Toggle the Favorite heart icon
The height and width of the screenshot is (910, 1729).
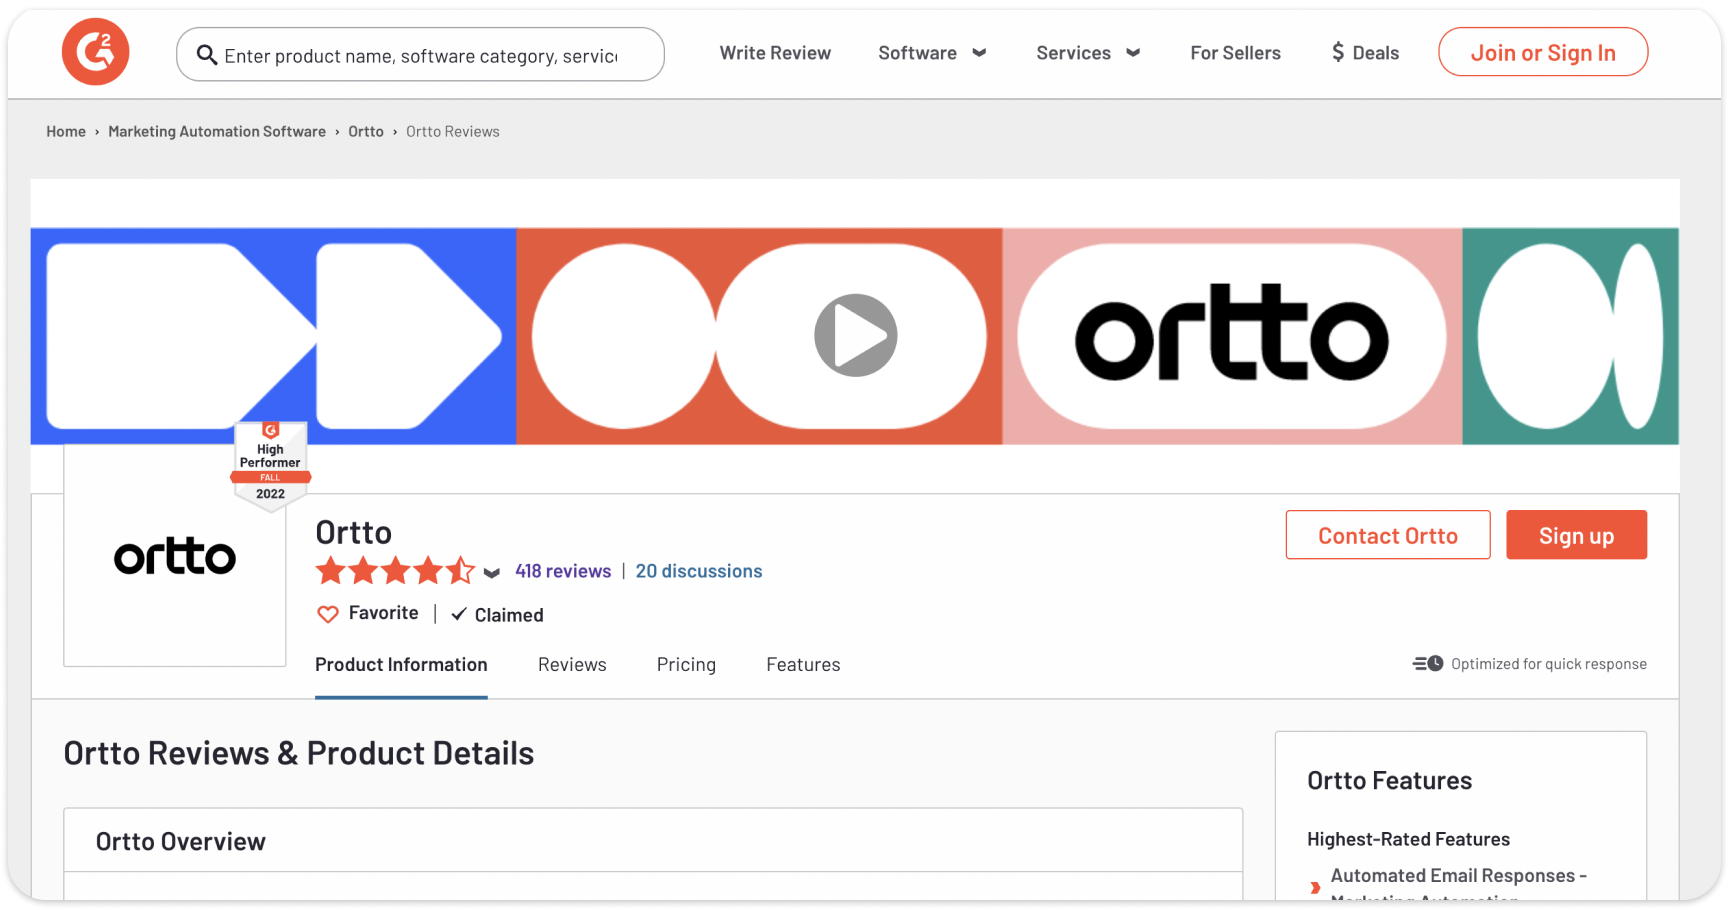point(328,614)
